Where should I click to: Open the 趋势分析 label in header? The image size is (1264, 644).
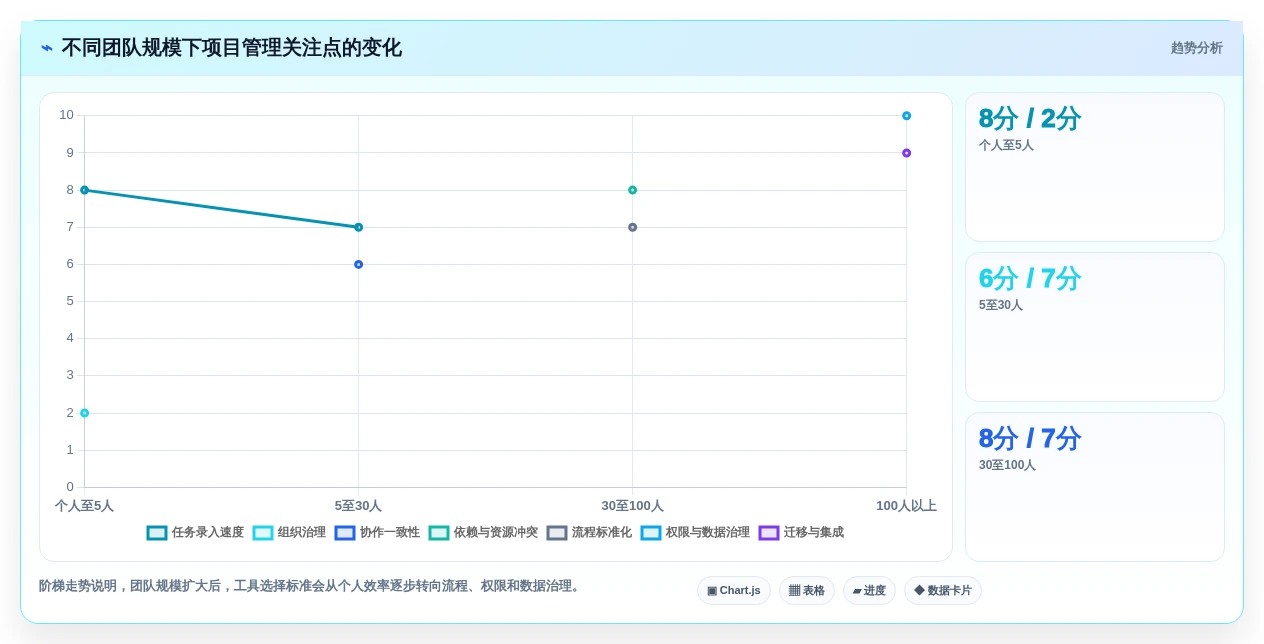point(1197,48)
